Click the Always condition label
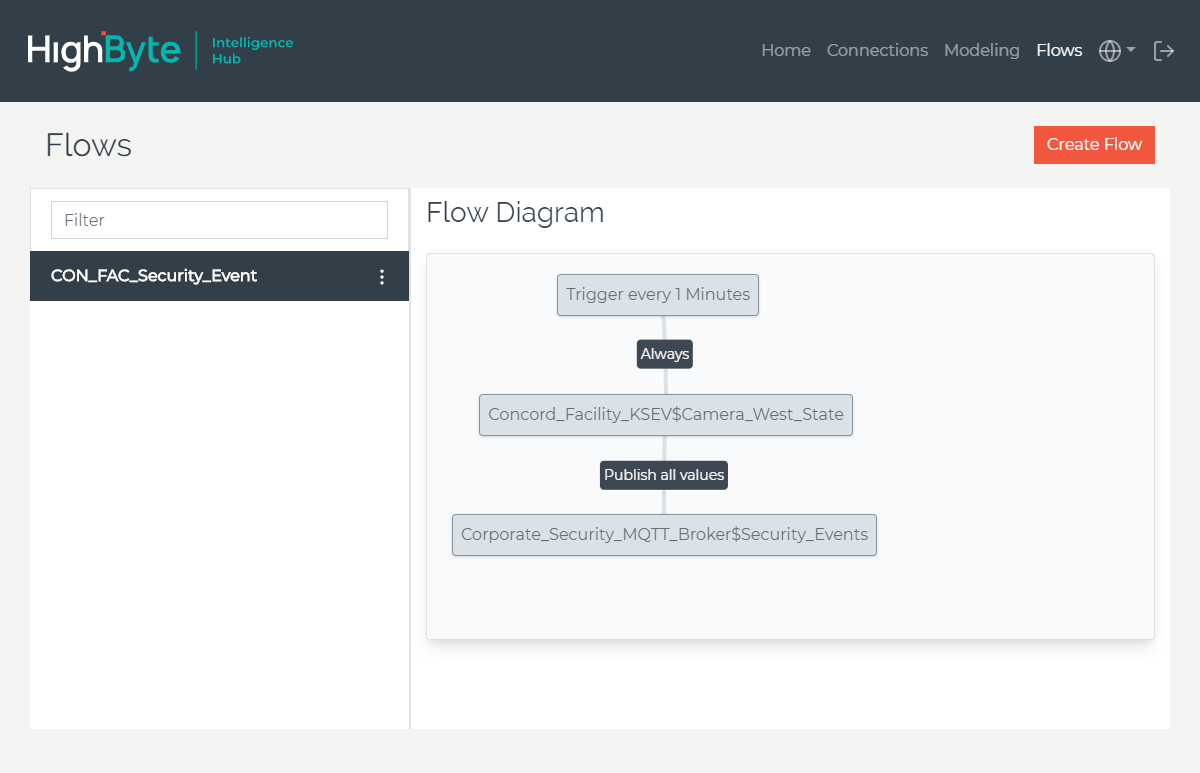Screen dimensions: 1200x773 pos(664,354)
